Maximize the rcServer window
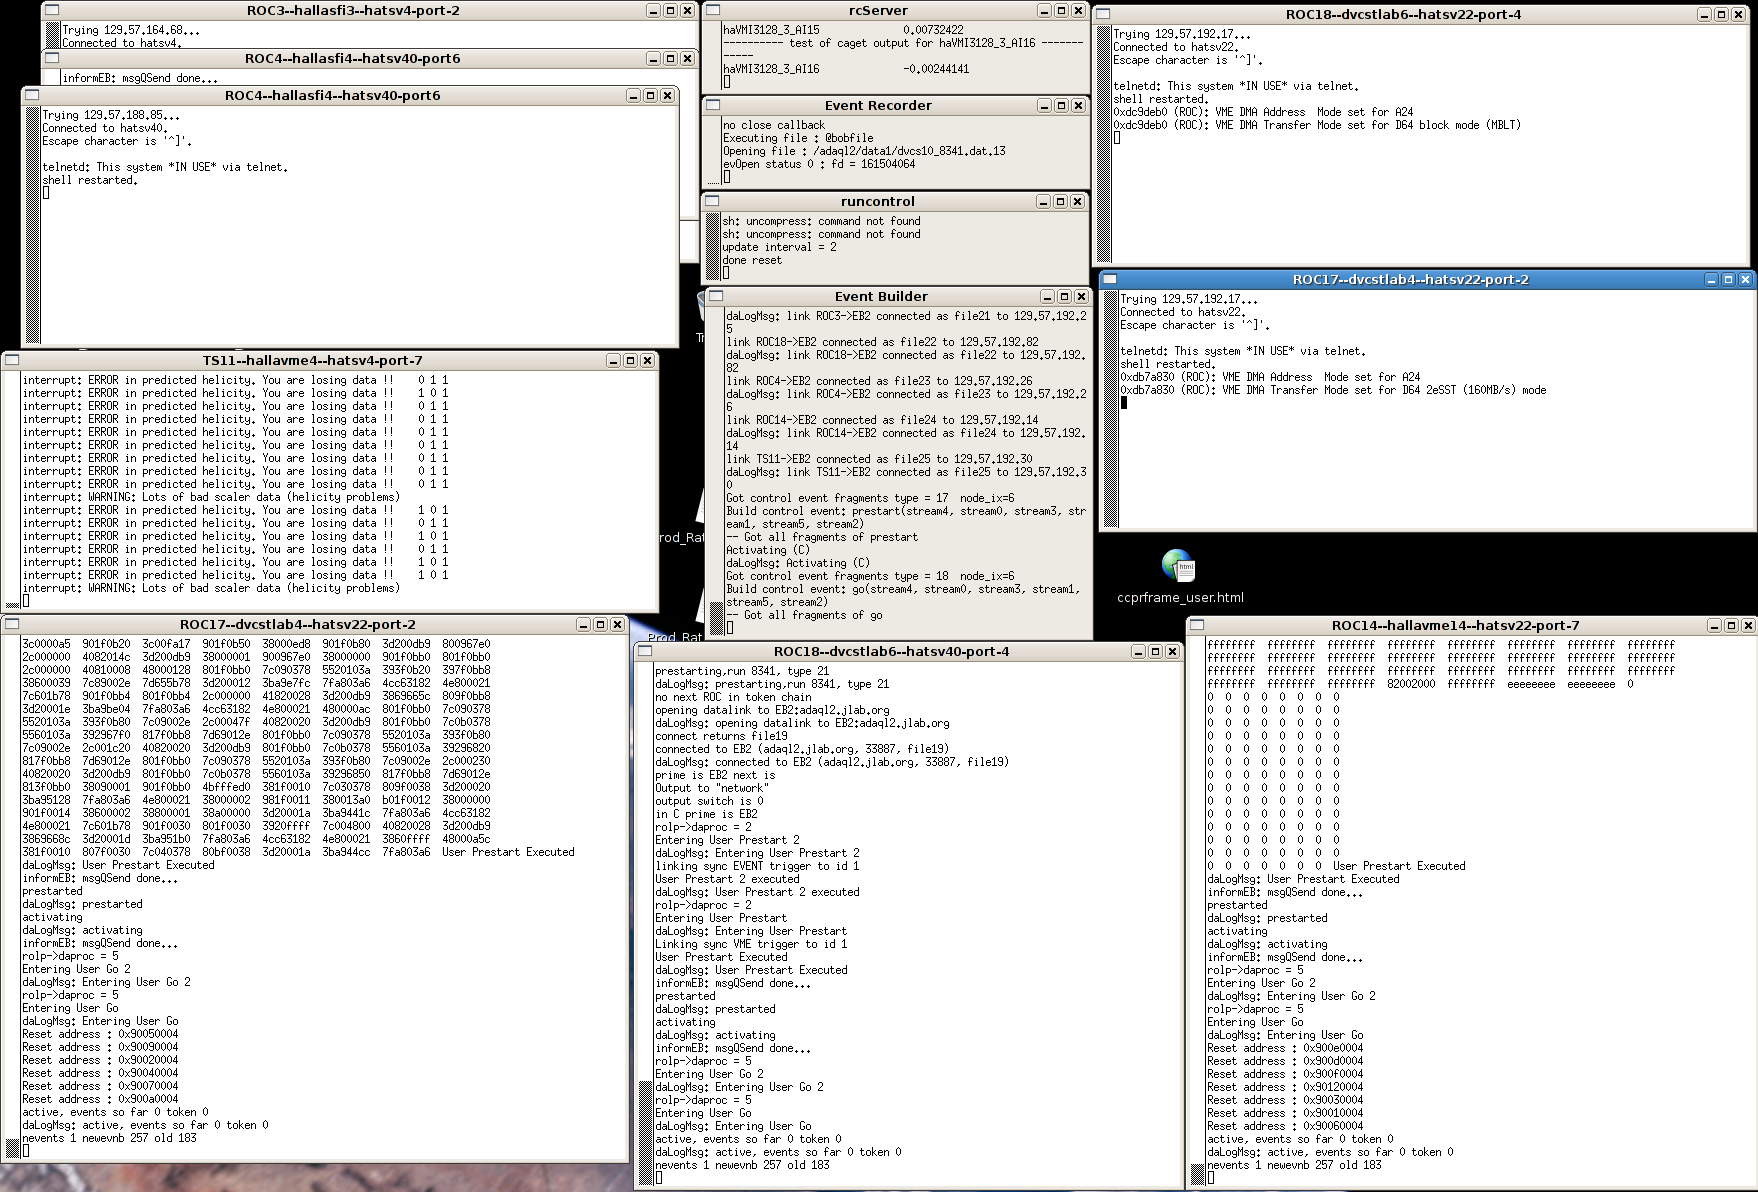Image resolution: width=1758 pixels, height=1192 pixels. [1061, 11]
